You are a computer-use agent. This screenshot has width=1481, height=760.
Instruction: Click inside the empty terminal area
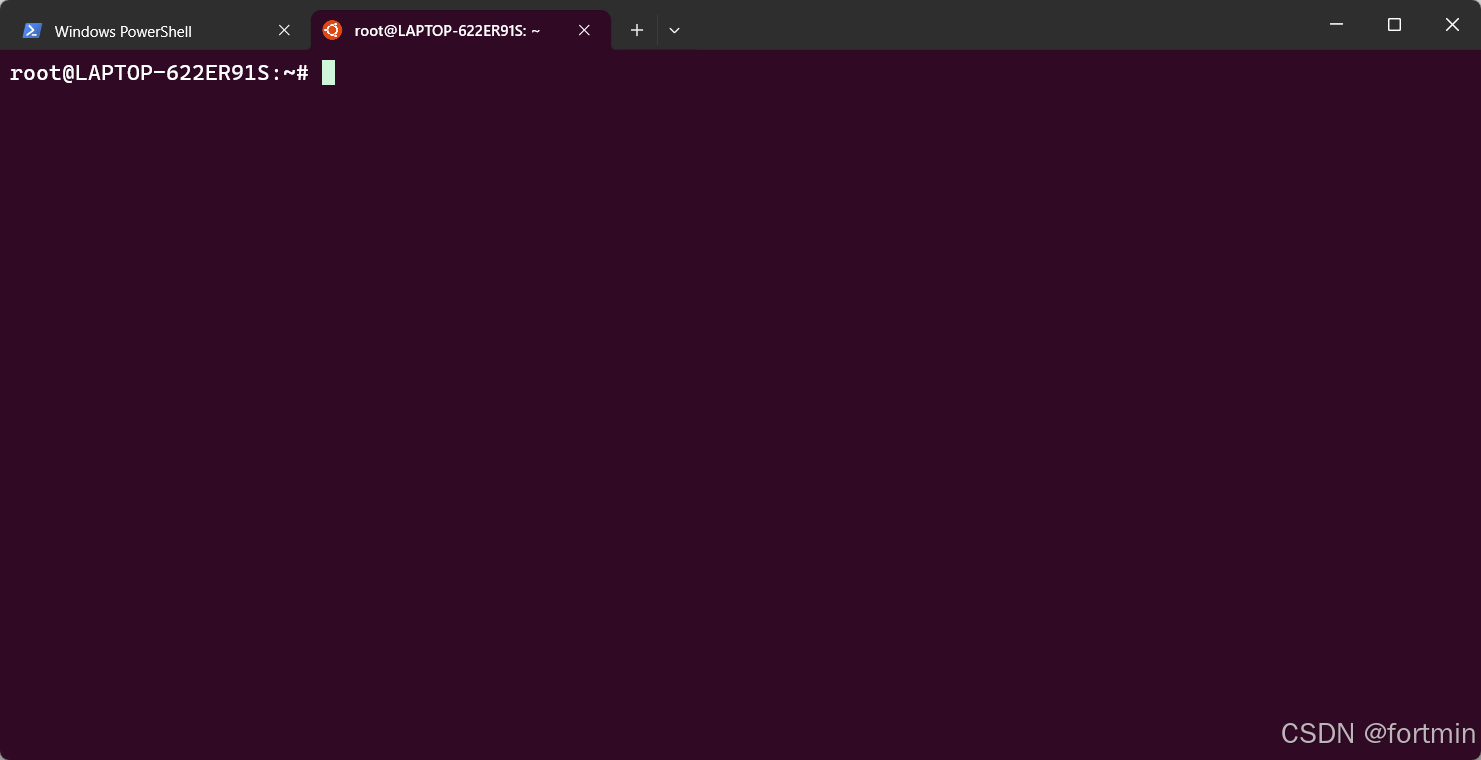click(700, 400)
